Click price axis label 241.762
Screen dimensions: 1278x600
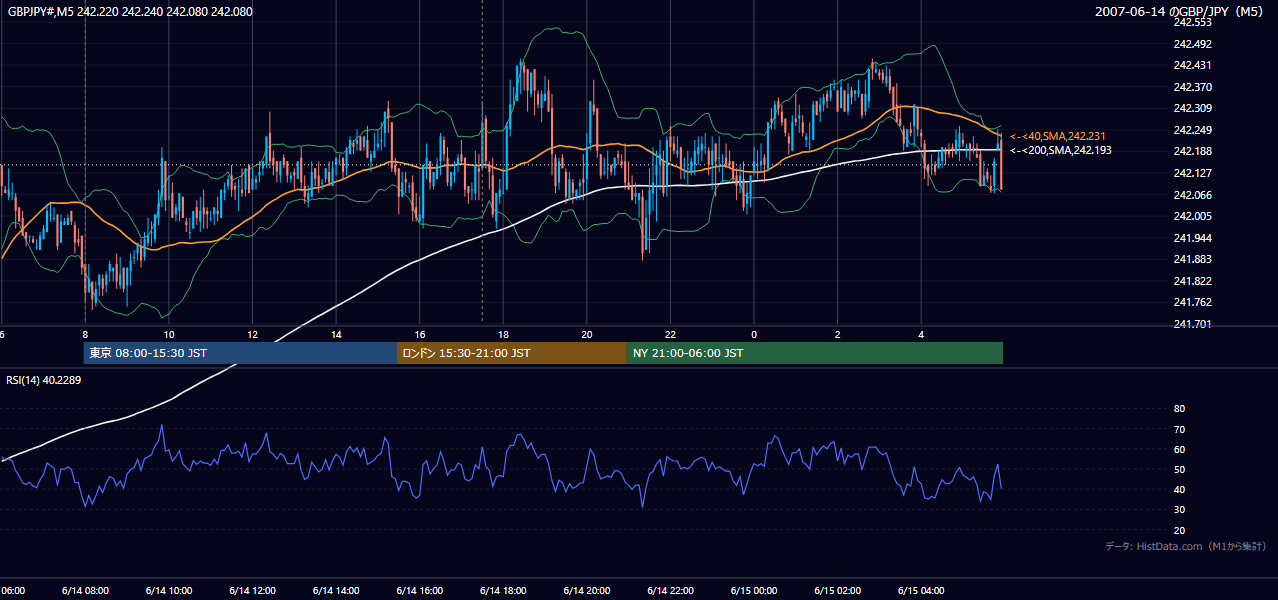tap(1192, 302)
